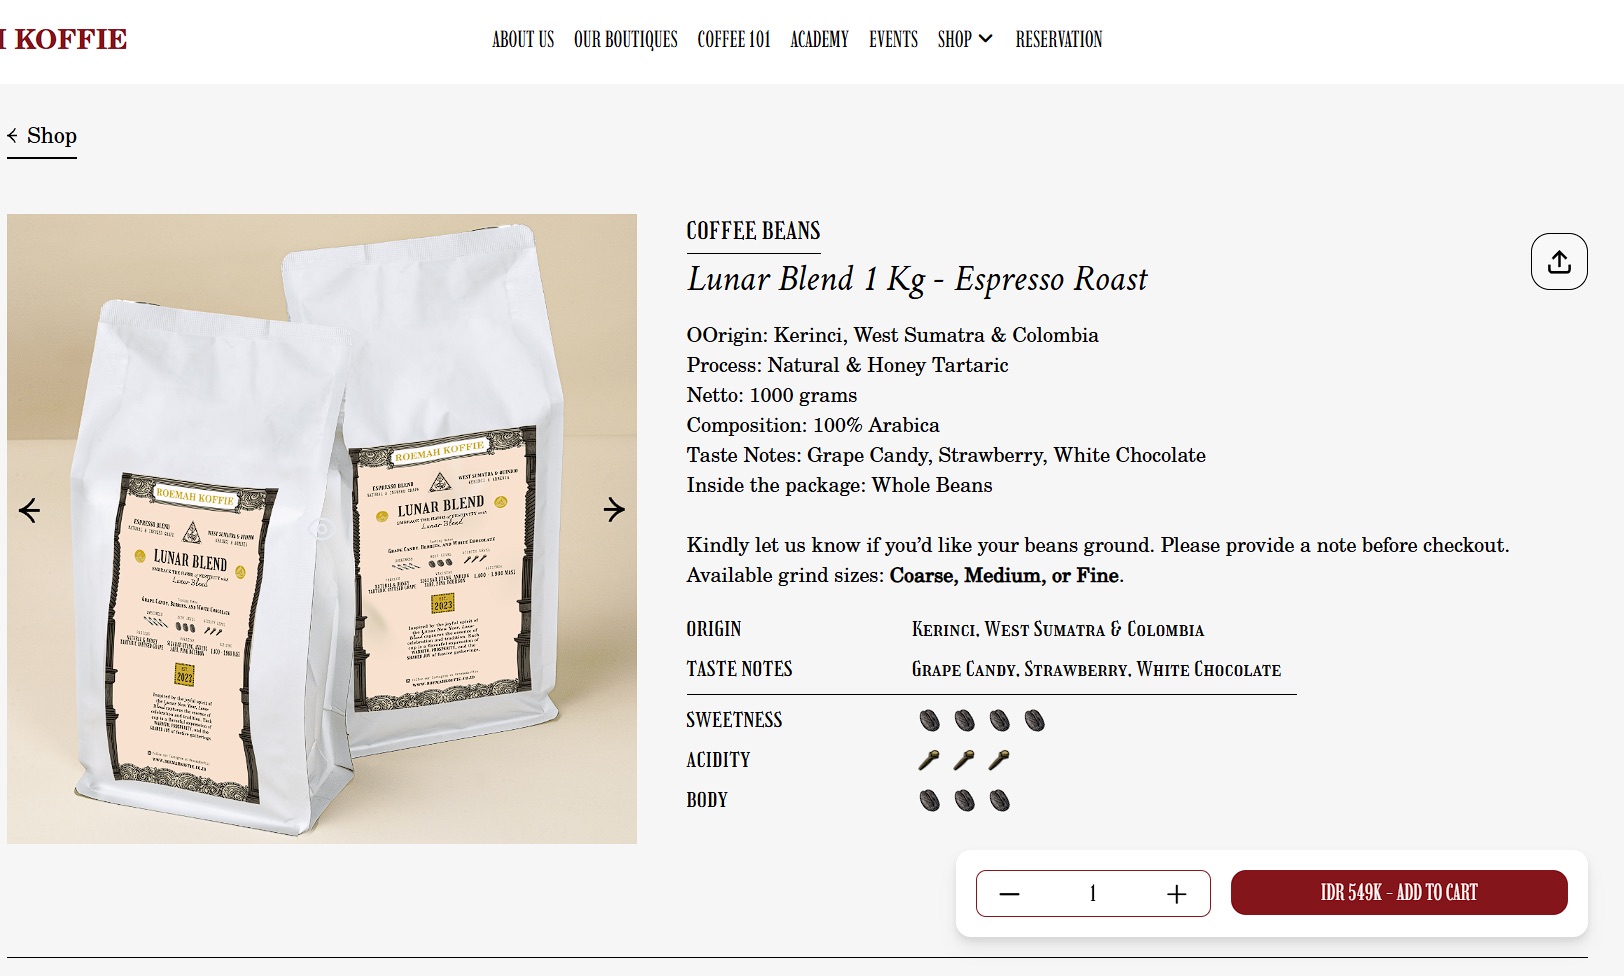
Task: Add to cart for IDR 549K
Action: click(1399, 892)
